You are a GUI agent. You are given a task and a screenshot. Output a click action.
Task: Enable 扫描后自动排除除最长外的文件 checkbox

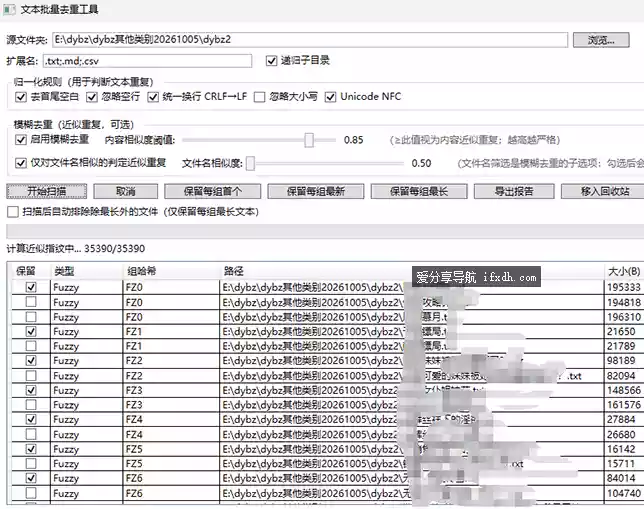(13, 212)
